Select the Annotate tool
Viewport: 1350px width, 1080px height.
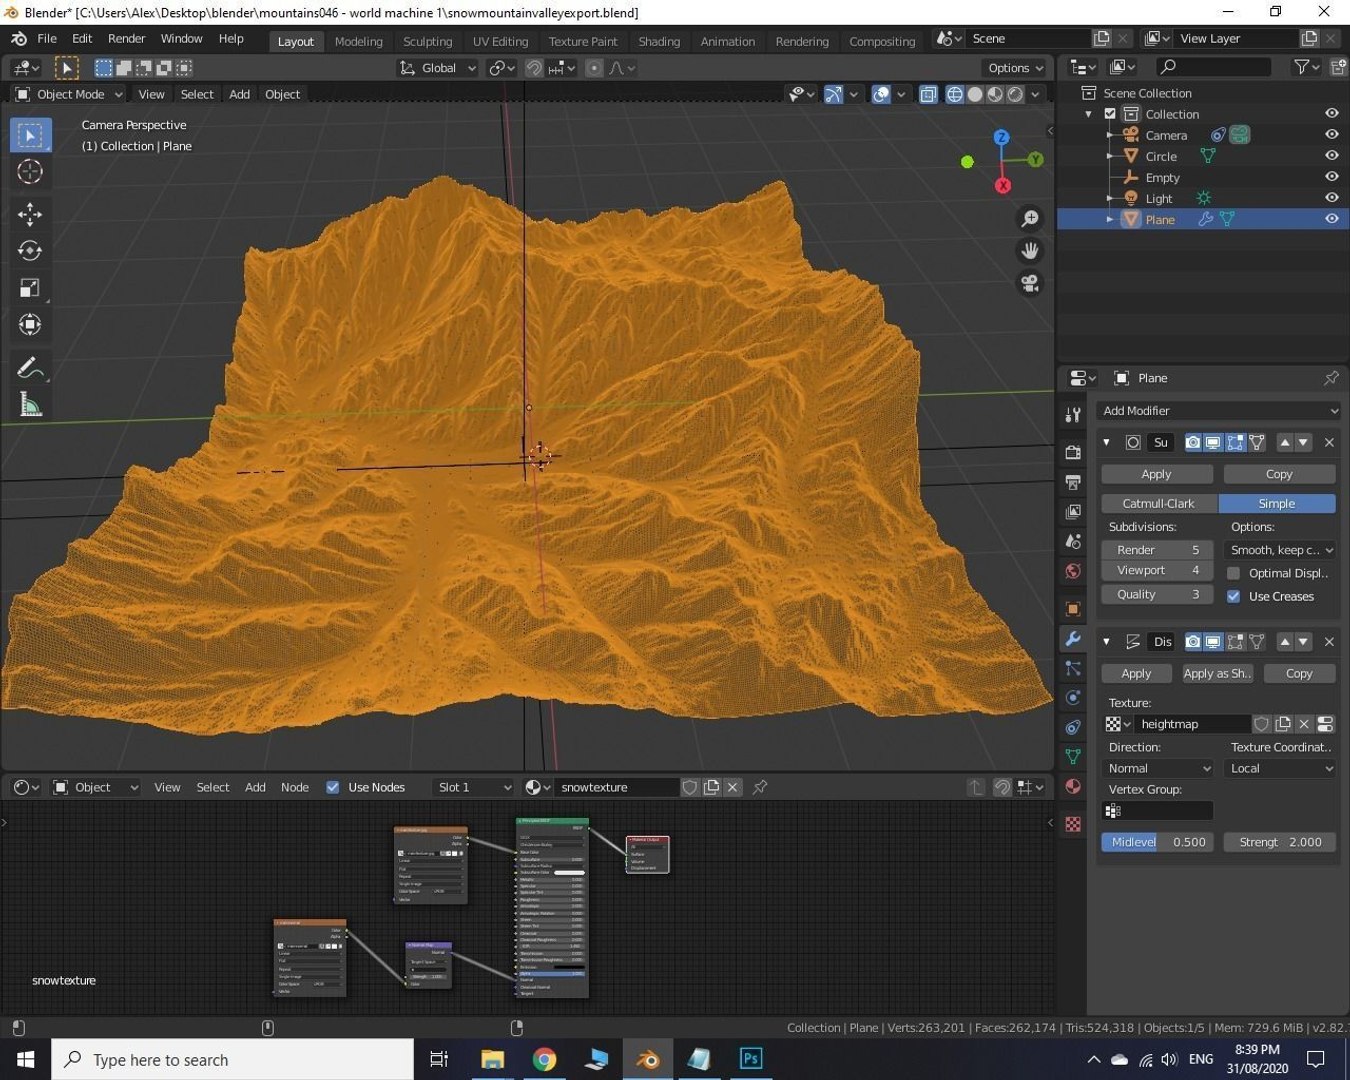click(30, 368)
